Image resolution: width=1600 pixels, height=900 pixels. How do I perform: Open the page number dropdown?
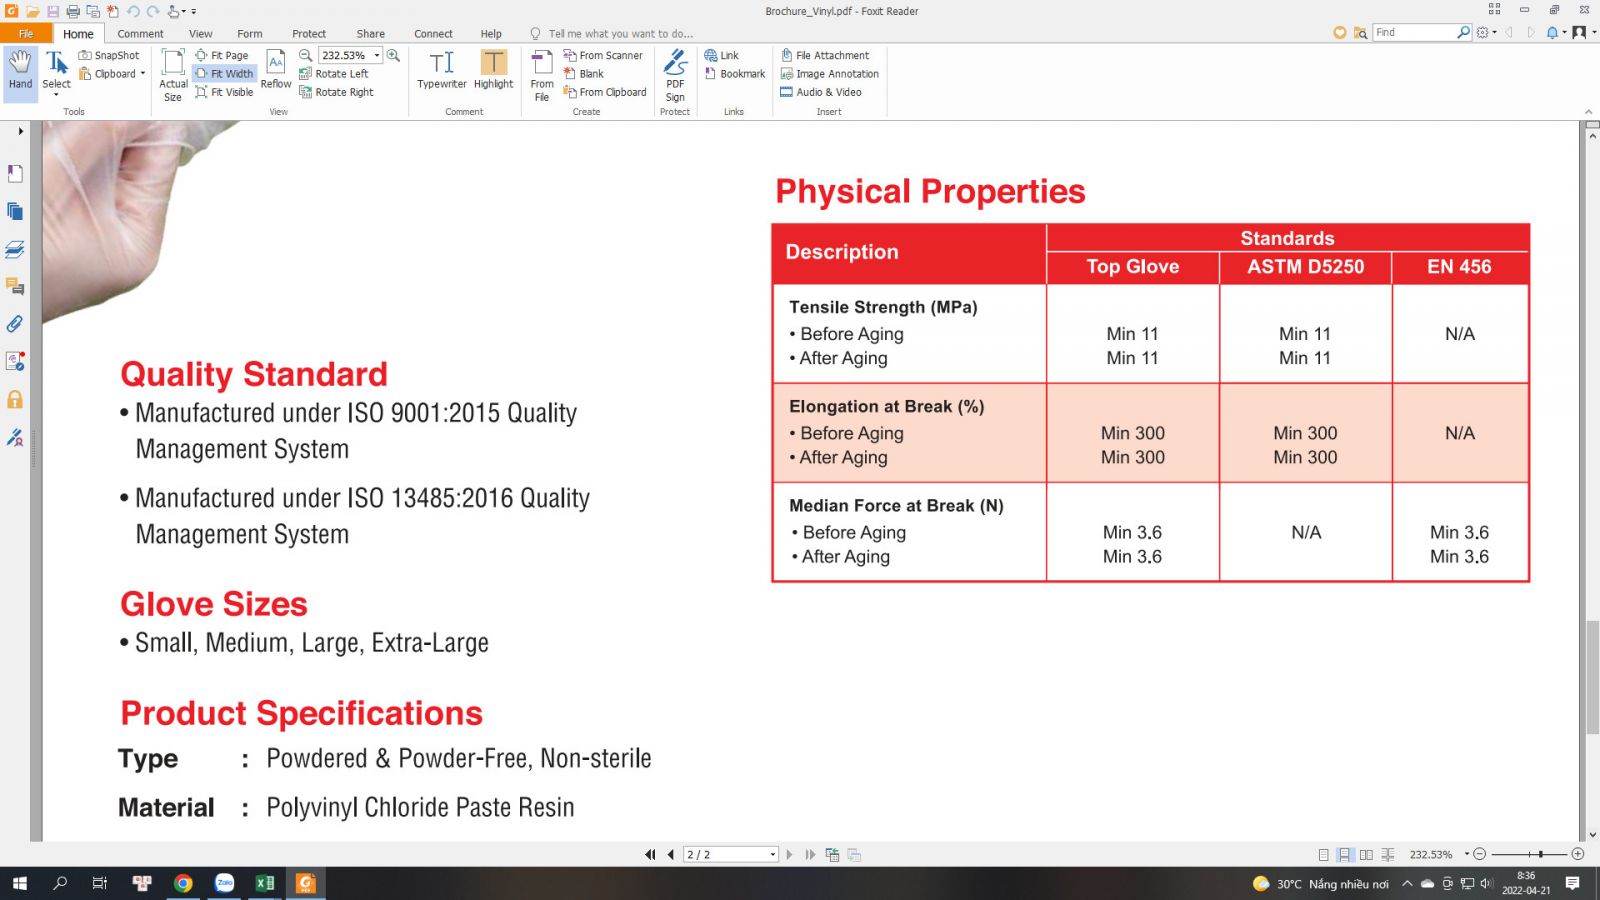coord(773,854)
